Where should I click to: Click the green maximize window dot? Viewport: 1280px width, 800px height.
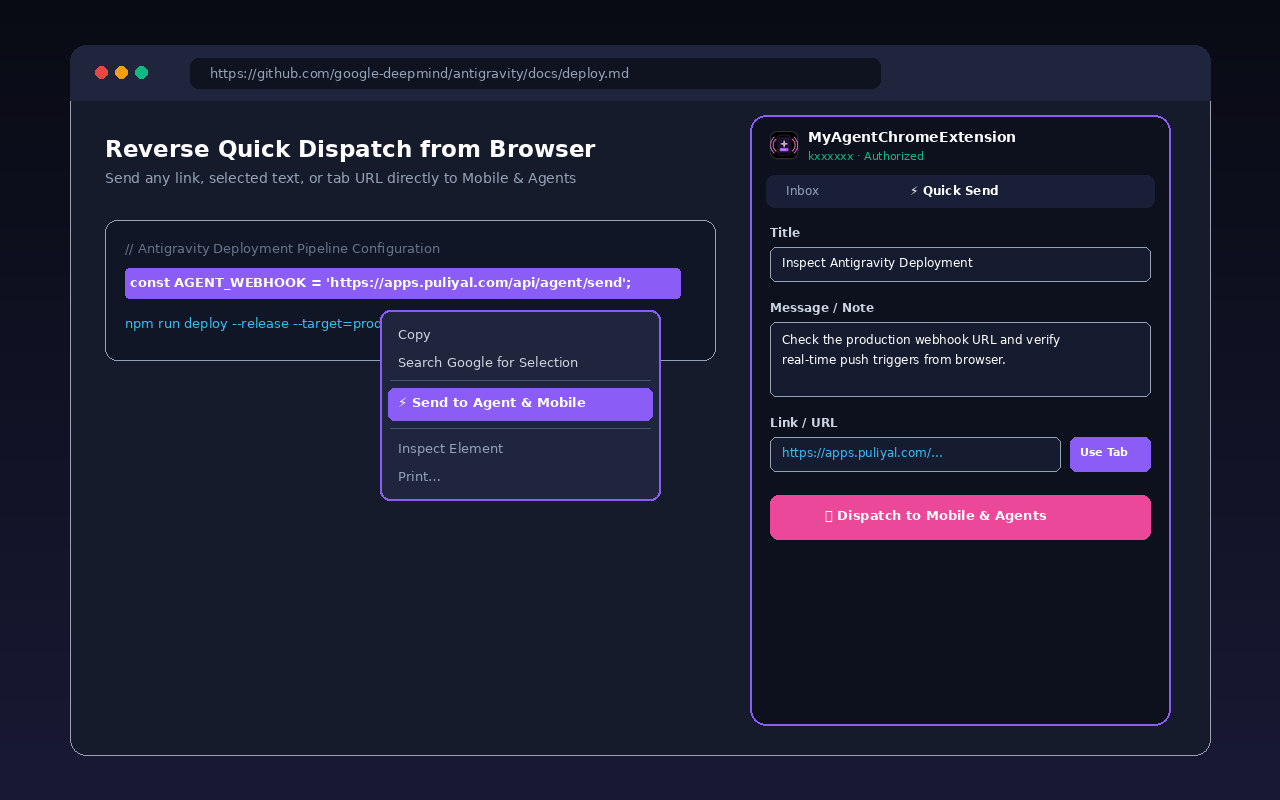(141, 72)
